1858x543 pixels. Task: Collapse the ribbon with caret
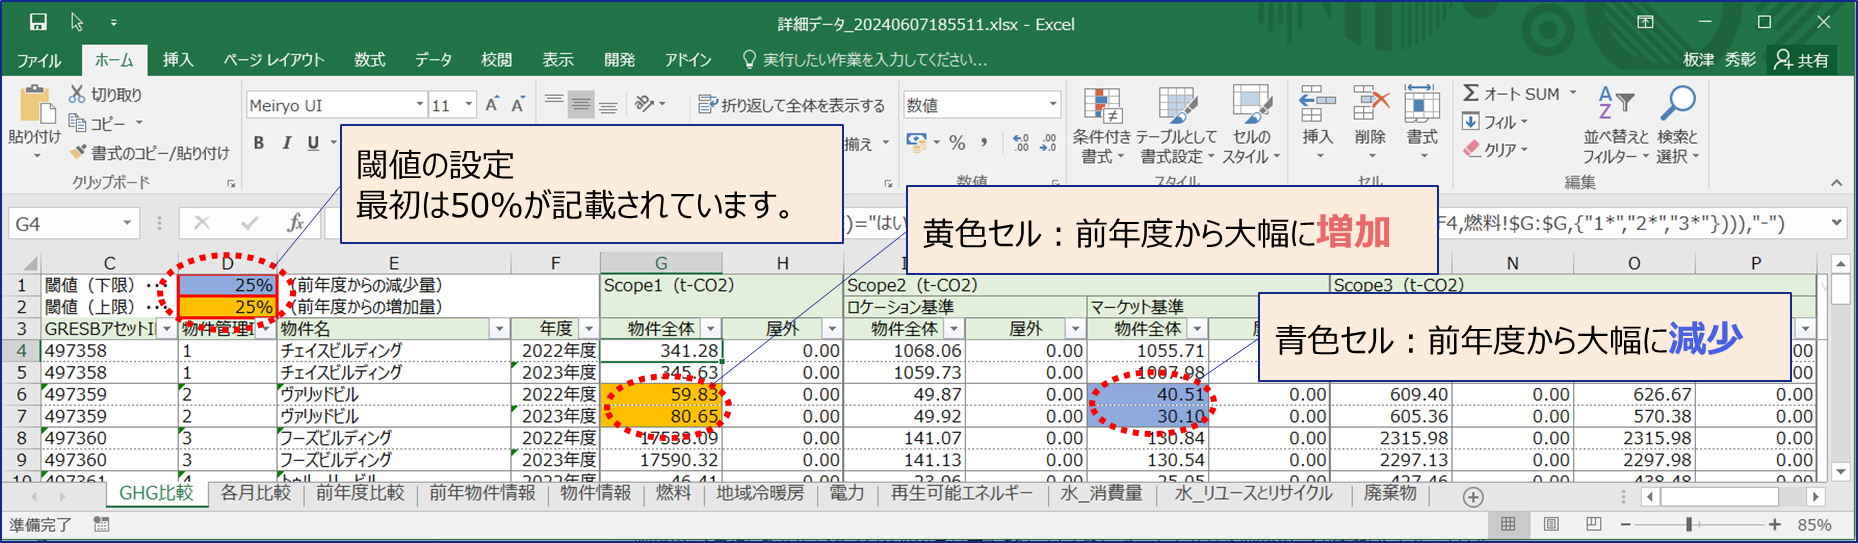tap(1837, 183)
